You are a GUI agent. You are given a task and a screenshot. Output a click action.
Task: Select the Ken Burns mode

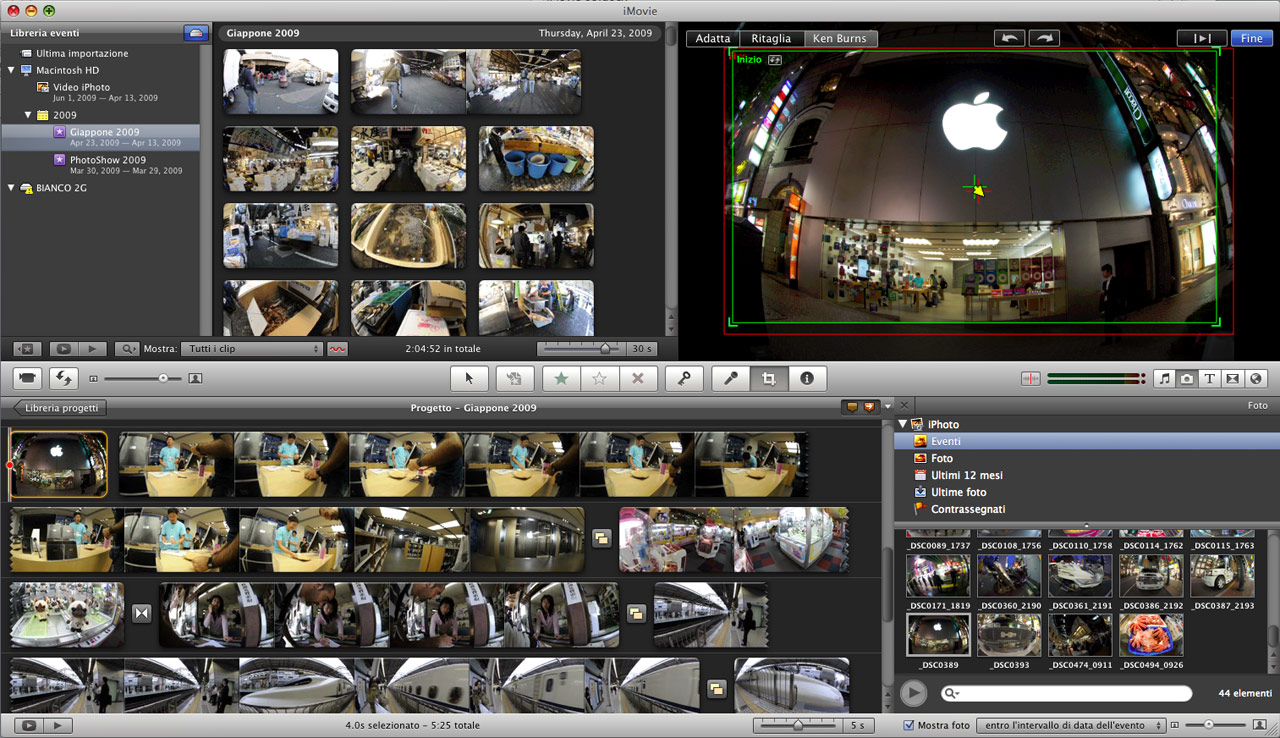[x=840, y=39]
